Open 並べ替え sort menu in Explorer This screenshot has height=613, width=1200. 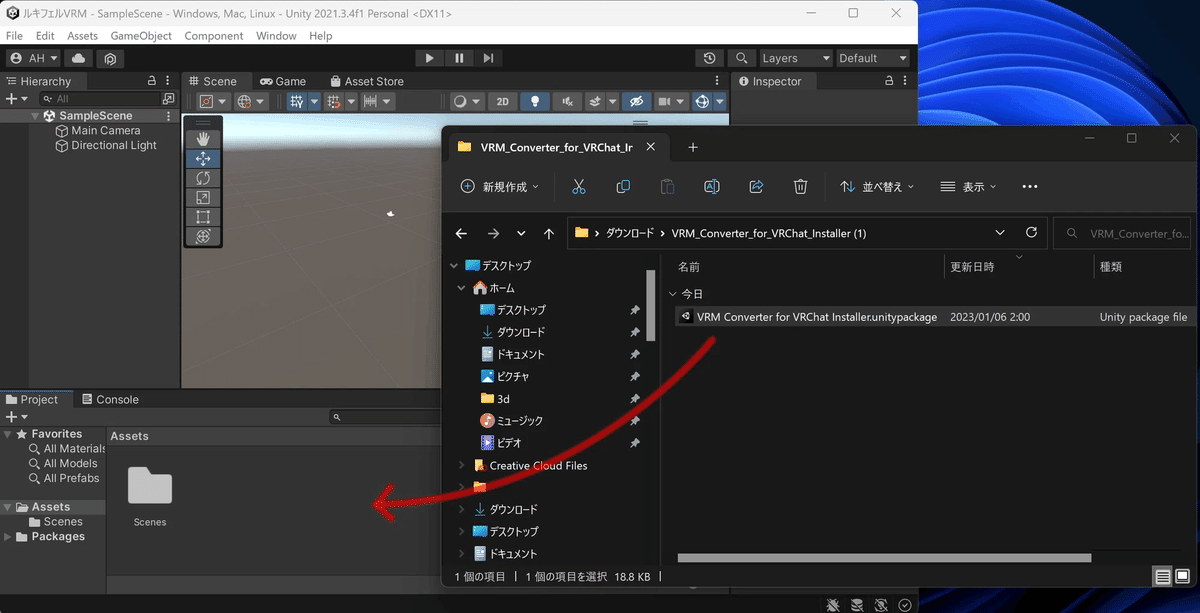877,187
